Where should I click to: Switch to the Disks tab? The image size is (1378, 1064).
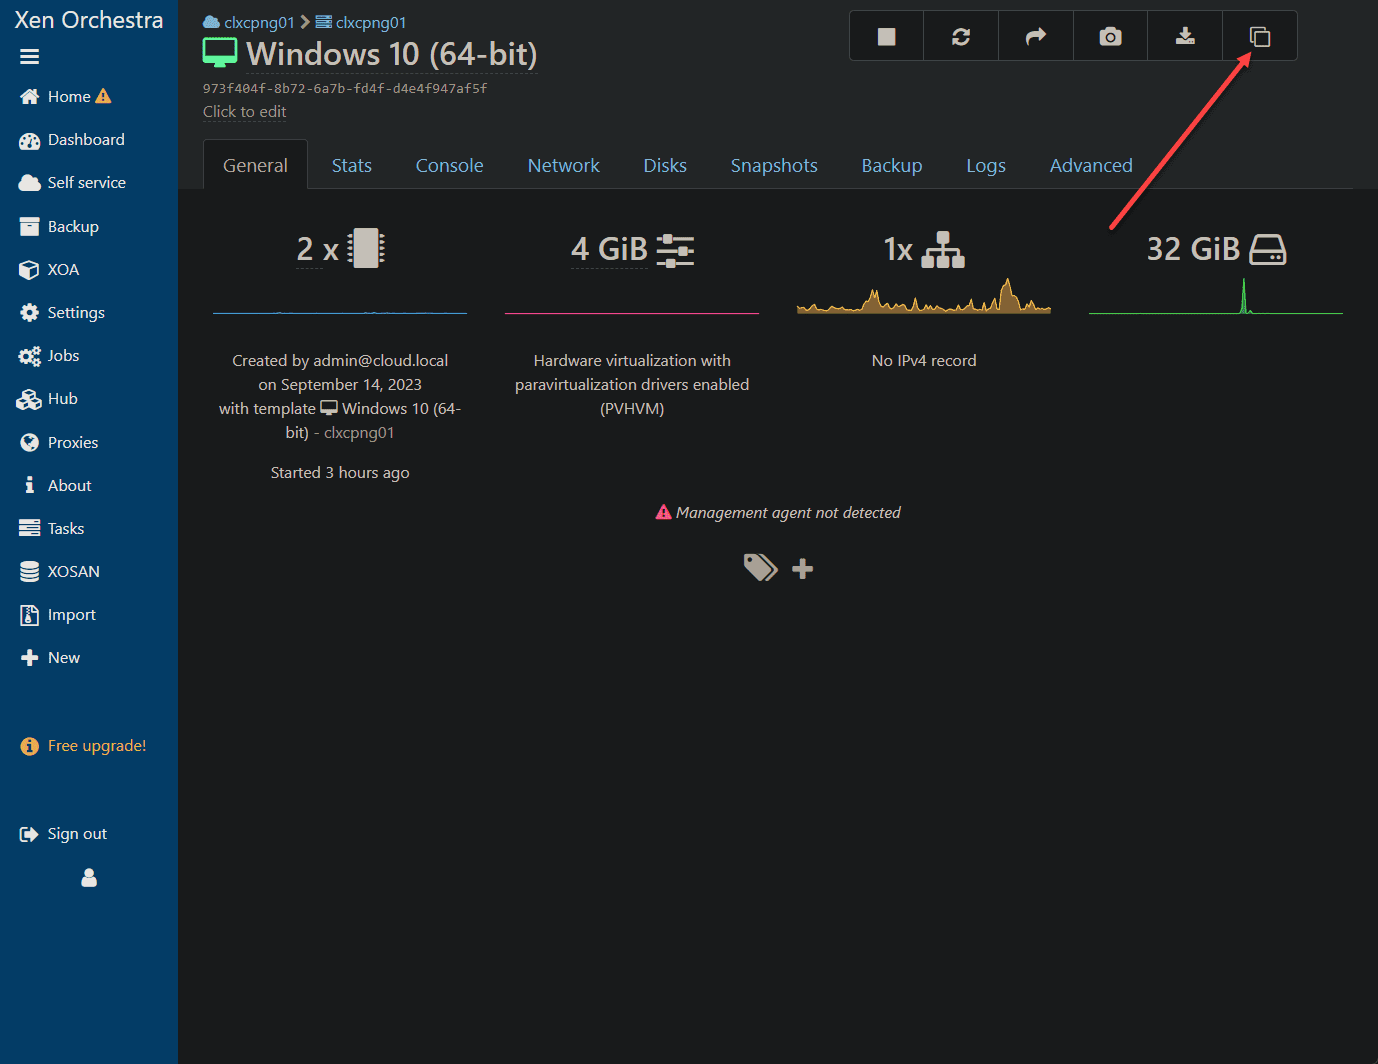pyautogui.click(x=665, y=166)
